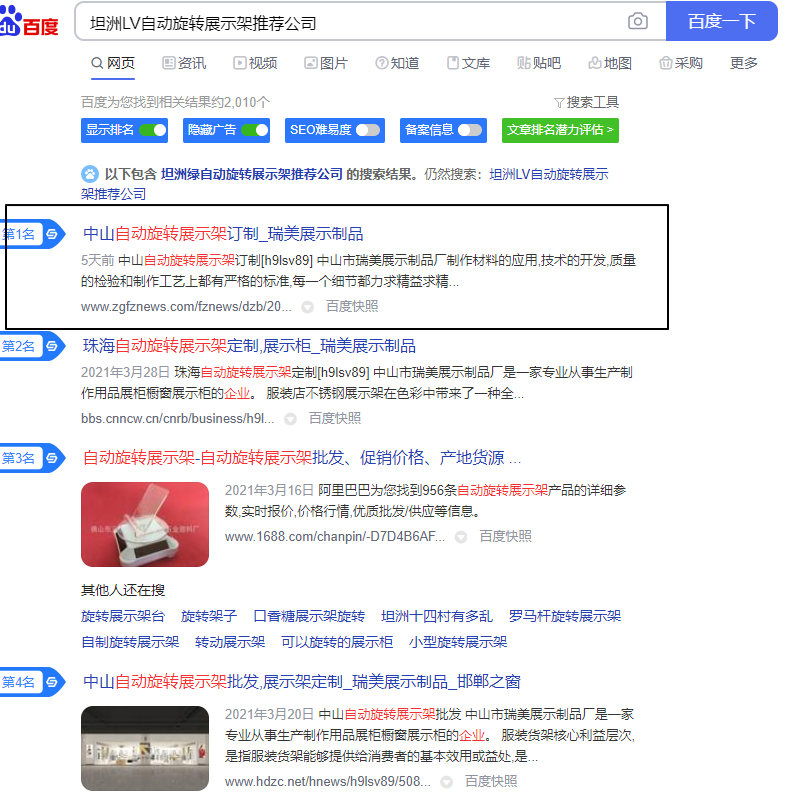800x800 pixels.
Task: Click 文章排名潜力评估 green button
Action: [x=560, y=130]
